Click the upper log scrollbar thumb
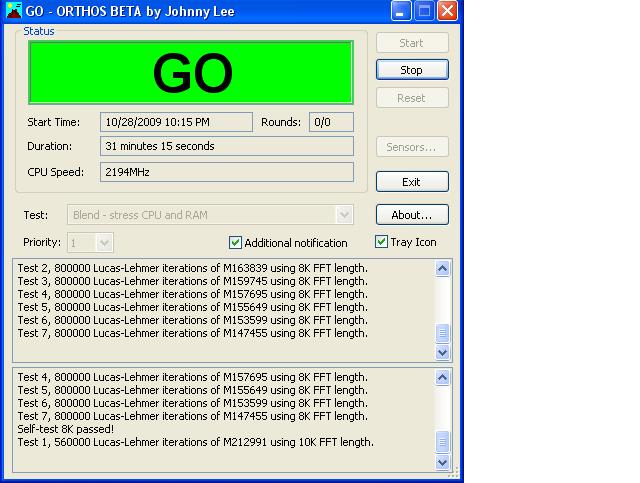Viewport: 640px width, 483px height. tap(442, 333)
